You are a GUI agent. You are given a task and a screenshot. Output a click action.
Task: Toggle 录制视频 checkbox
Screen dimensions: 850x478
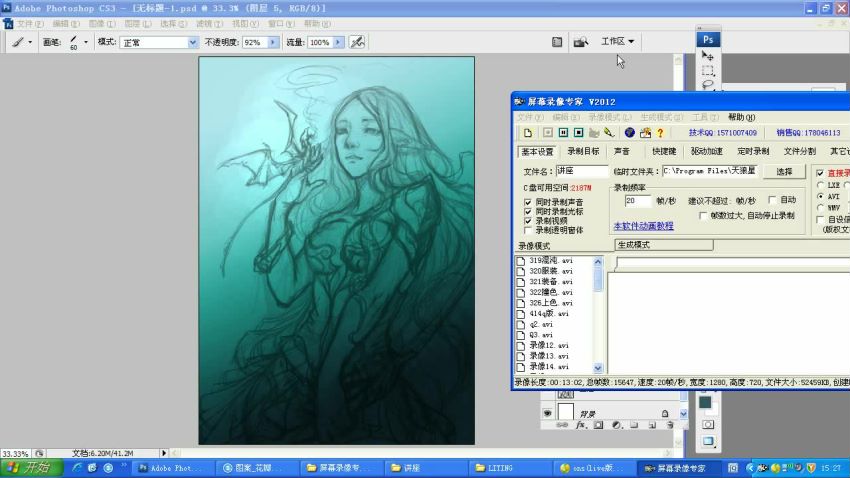(x=528, y=221)
